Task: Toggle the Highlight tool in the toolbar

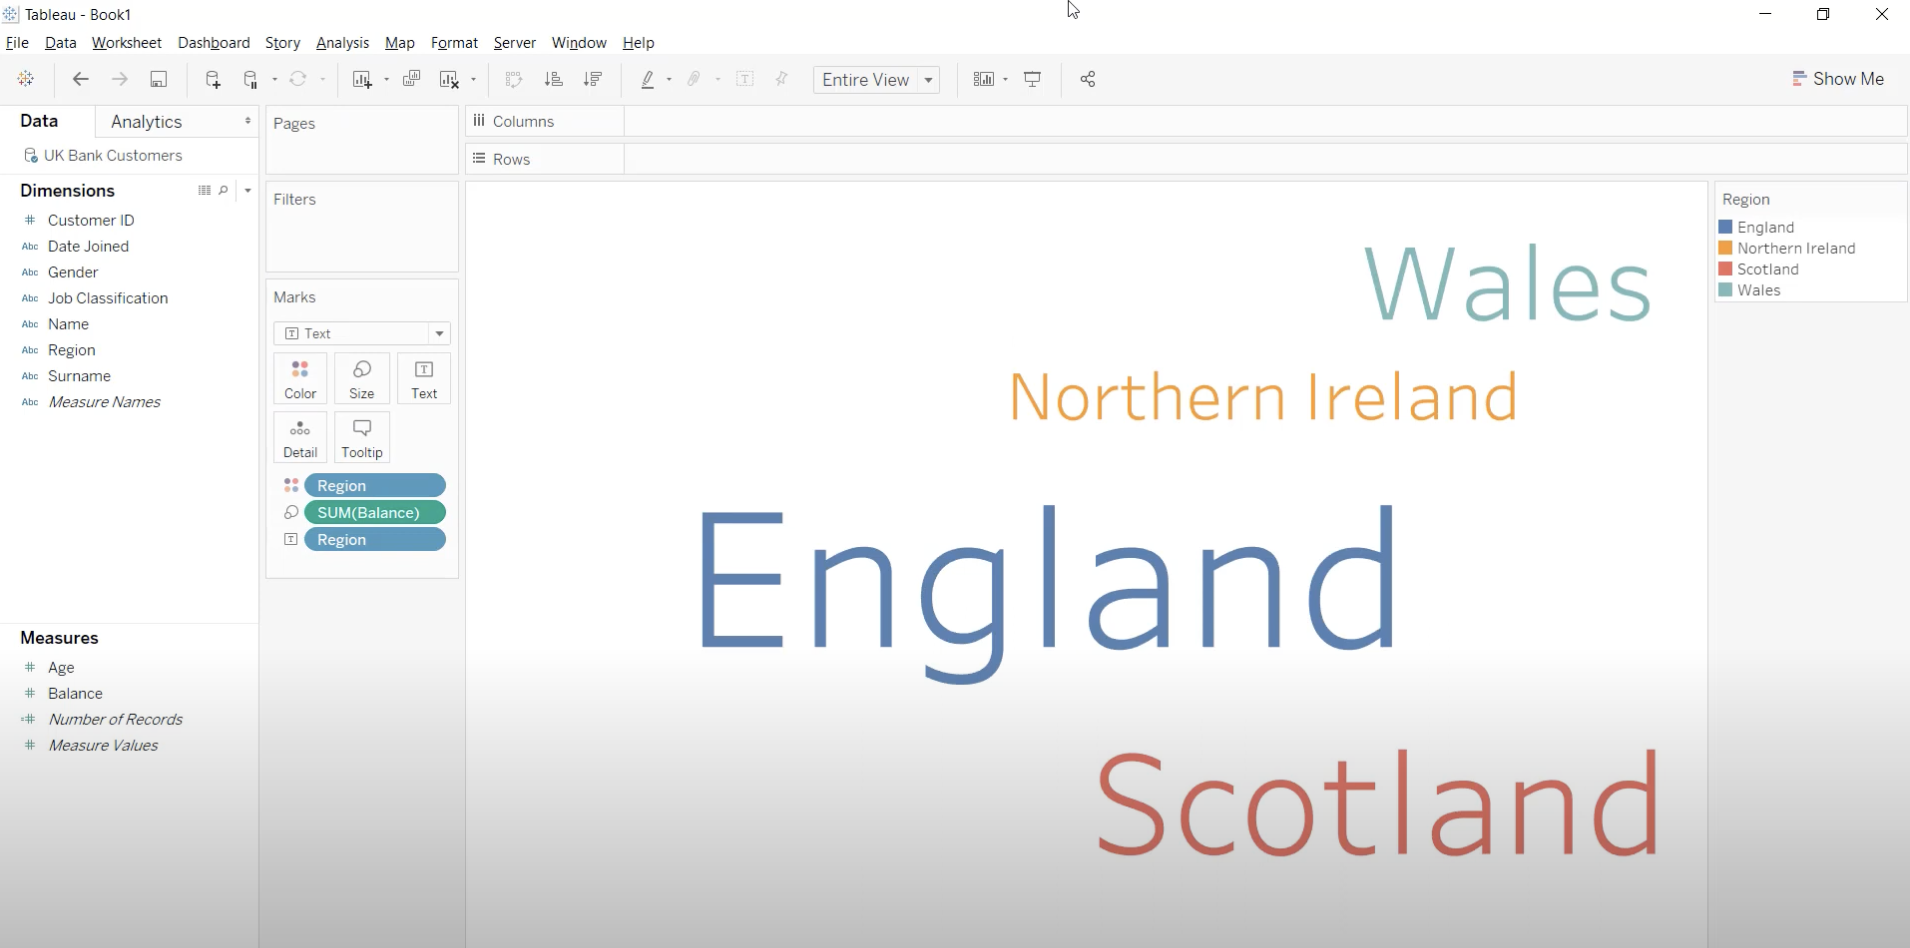Action: (650, 79)
